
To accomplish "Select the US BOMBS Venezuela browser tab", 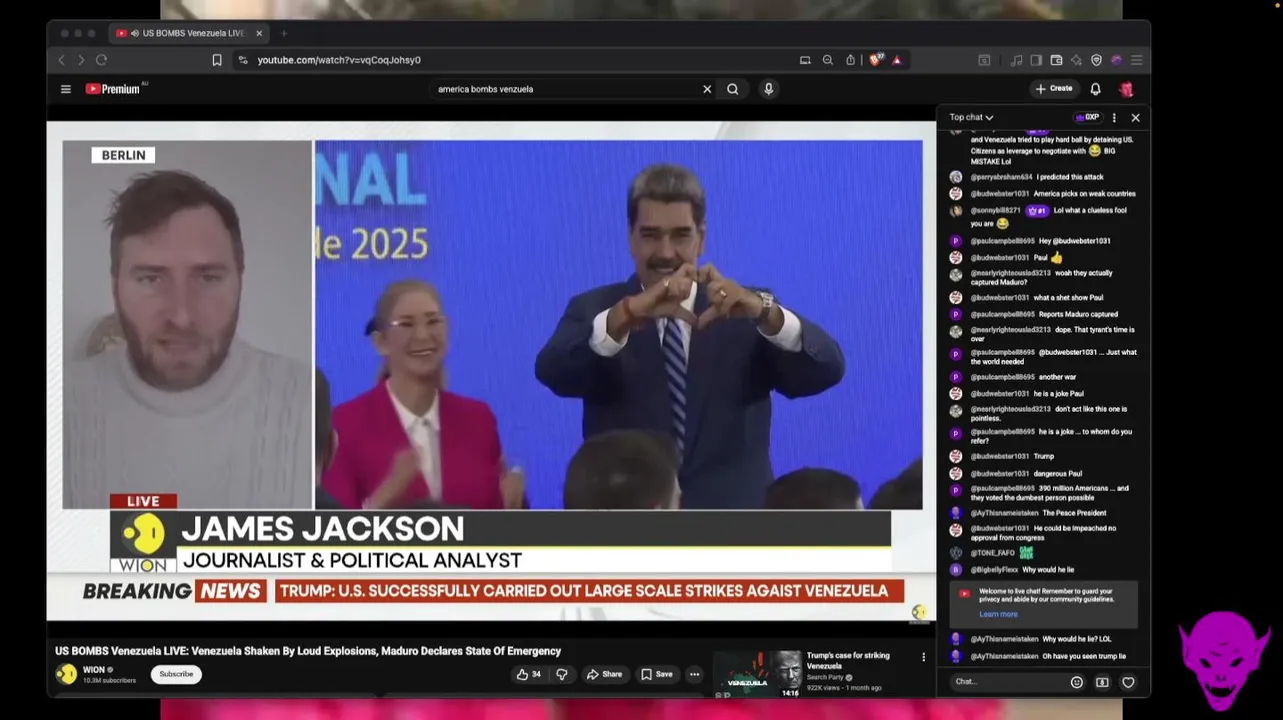I will [188, 33].
